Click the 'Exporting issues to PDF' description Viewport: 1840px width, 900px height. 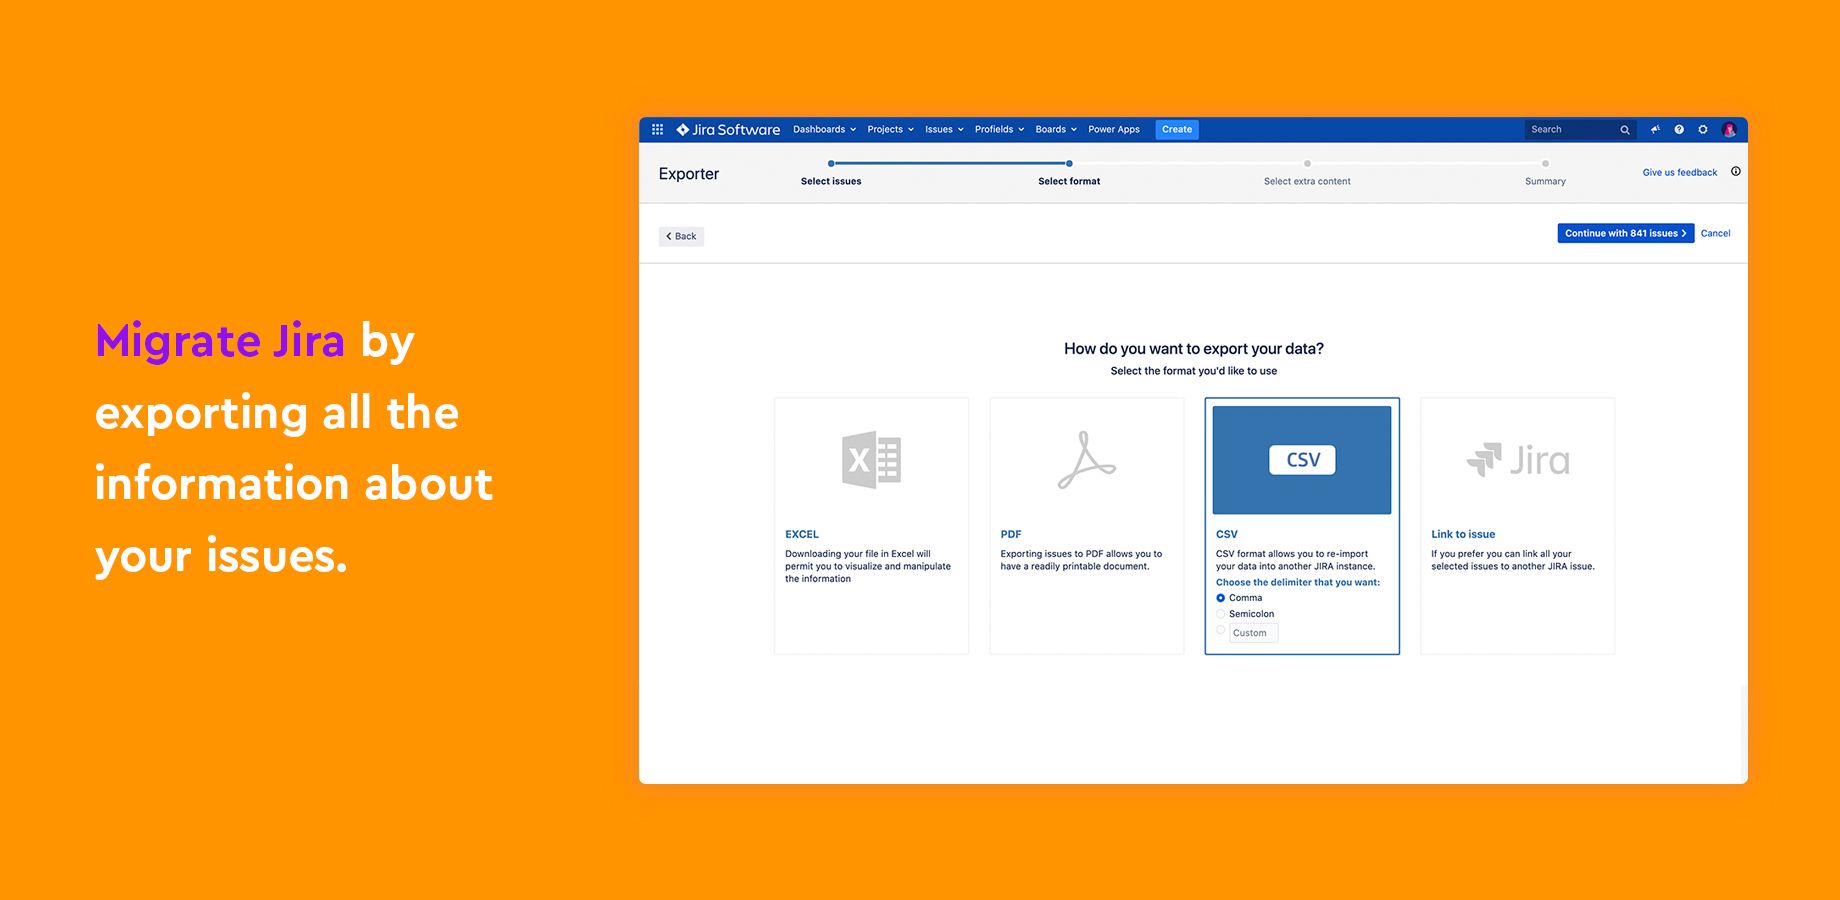click(x=1081, y=560)
